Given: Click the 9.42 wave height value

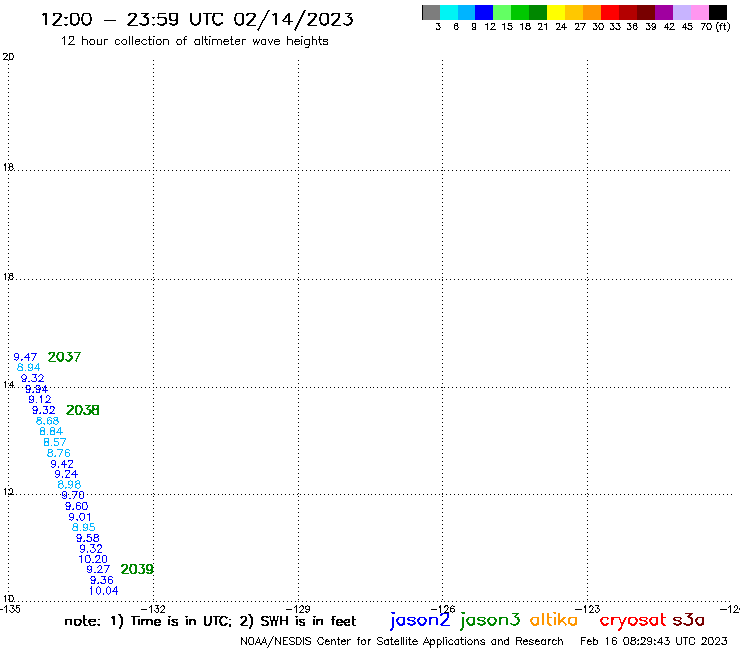Looking at the screenshot, I should [62, 464].
